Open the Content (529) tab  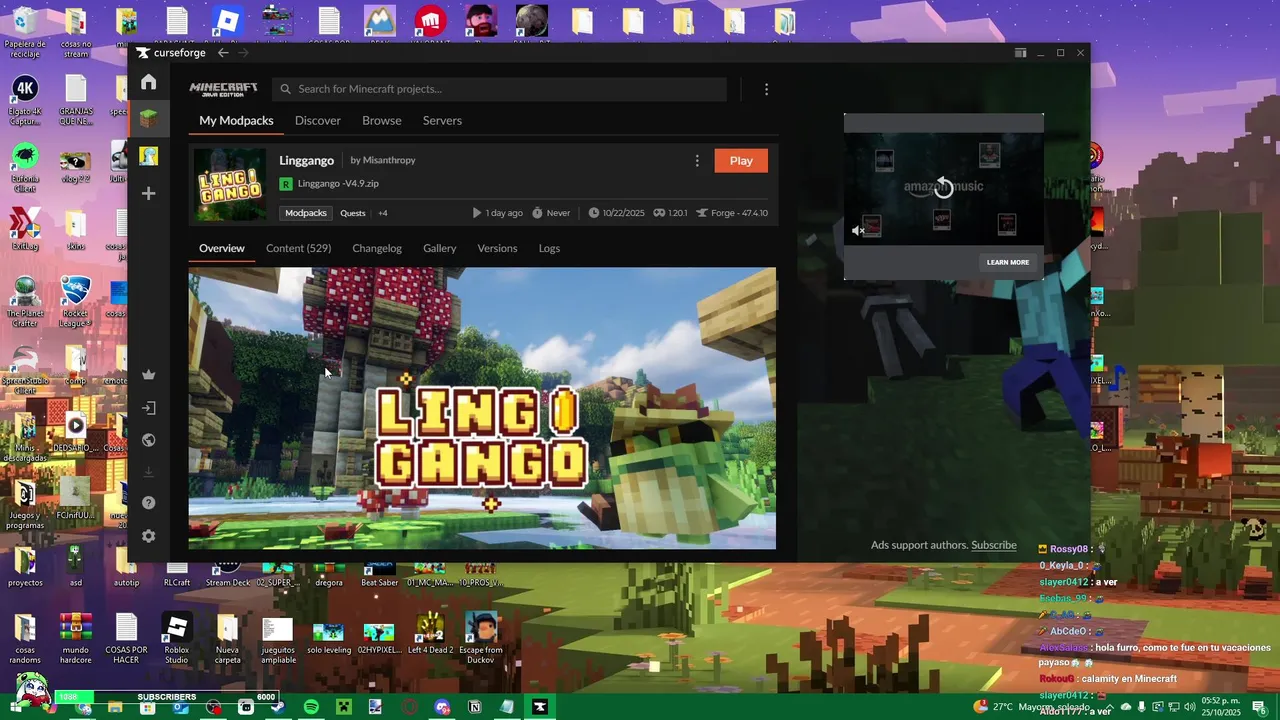click(x=298, y=248)
